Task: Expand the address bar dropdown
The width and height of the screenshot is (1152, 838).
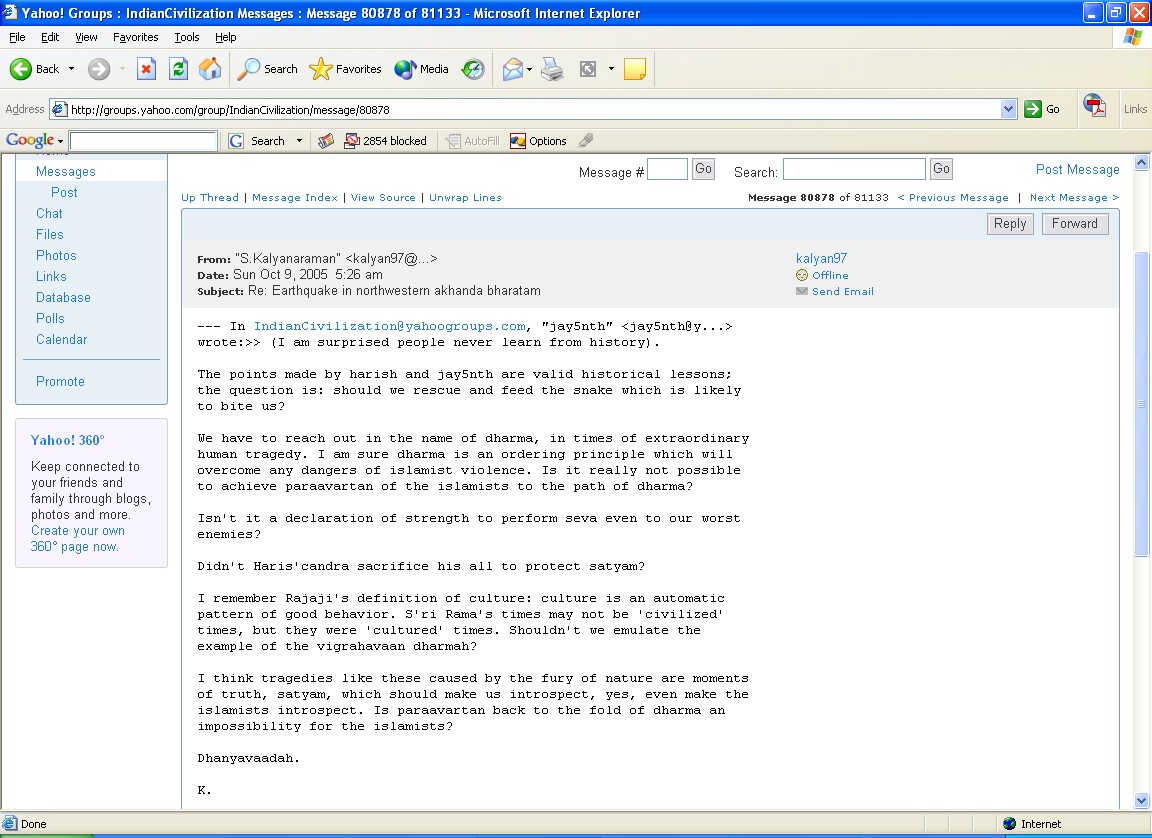Action: 1008,109
